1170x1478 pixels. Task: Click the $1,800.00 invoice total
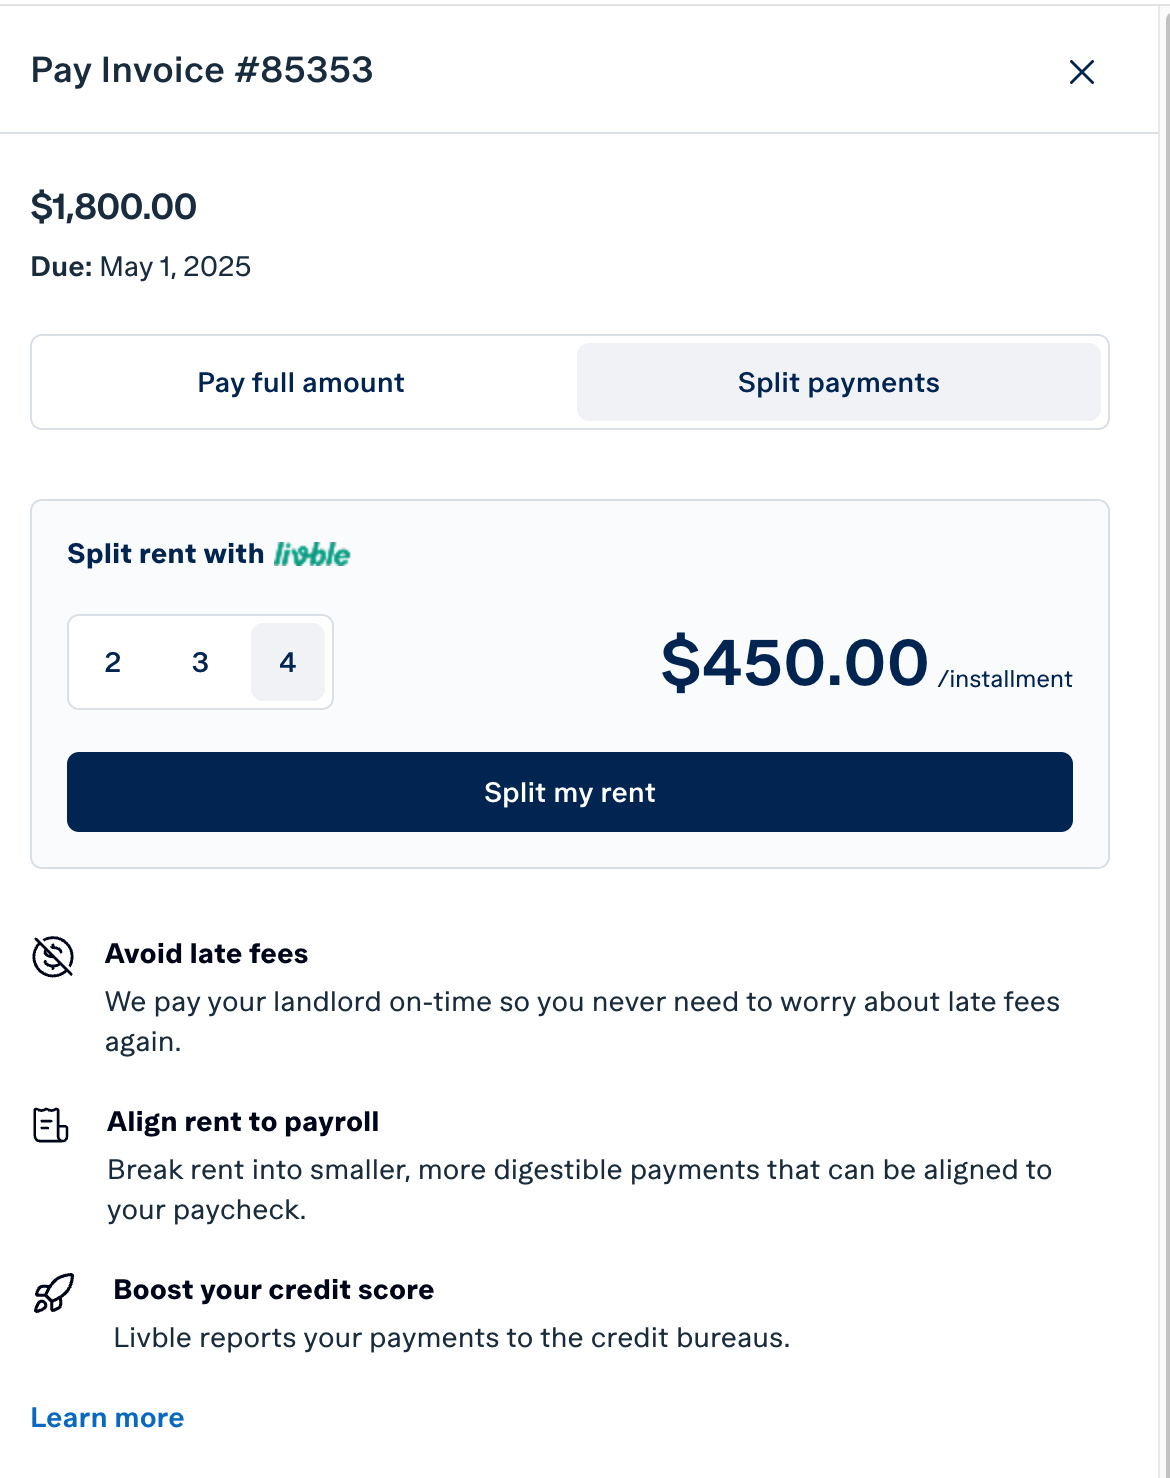click(x=114, y=207)
